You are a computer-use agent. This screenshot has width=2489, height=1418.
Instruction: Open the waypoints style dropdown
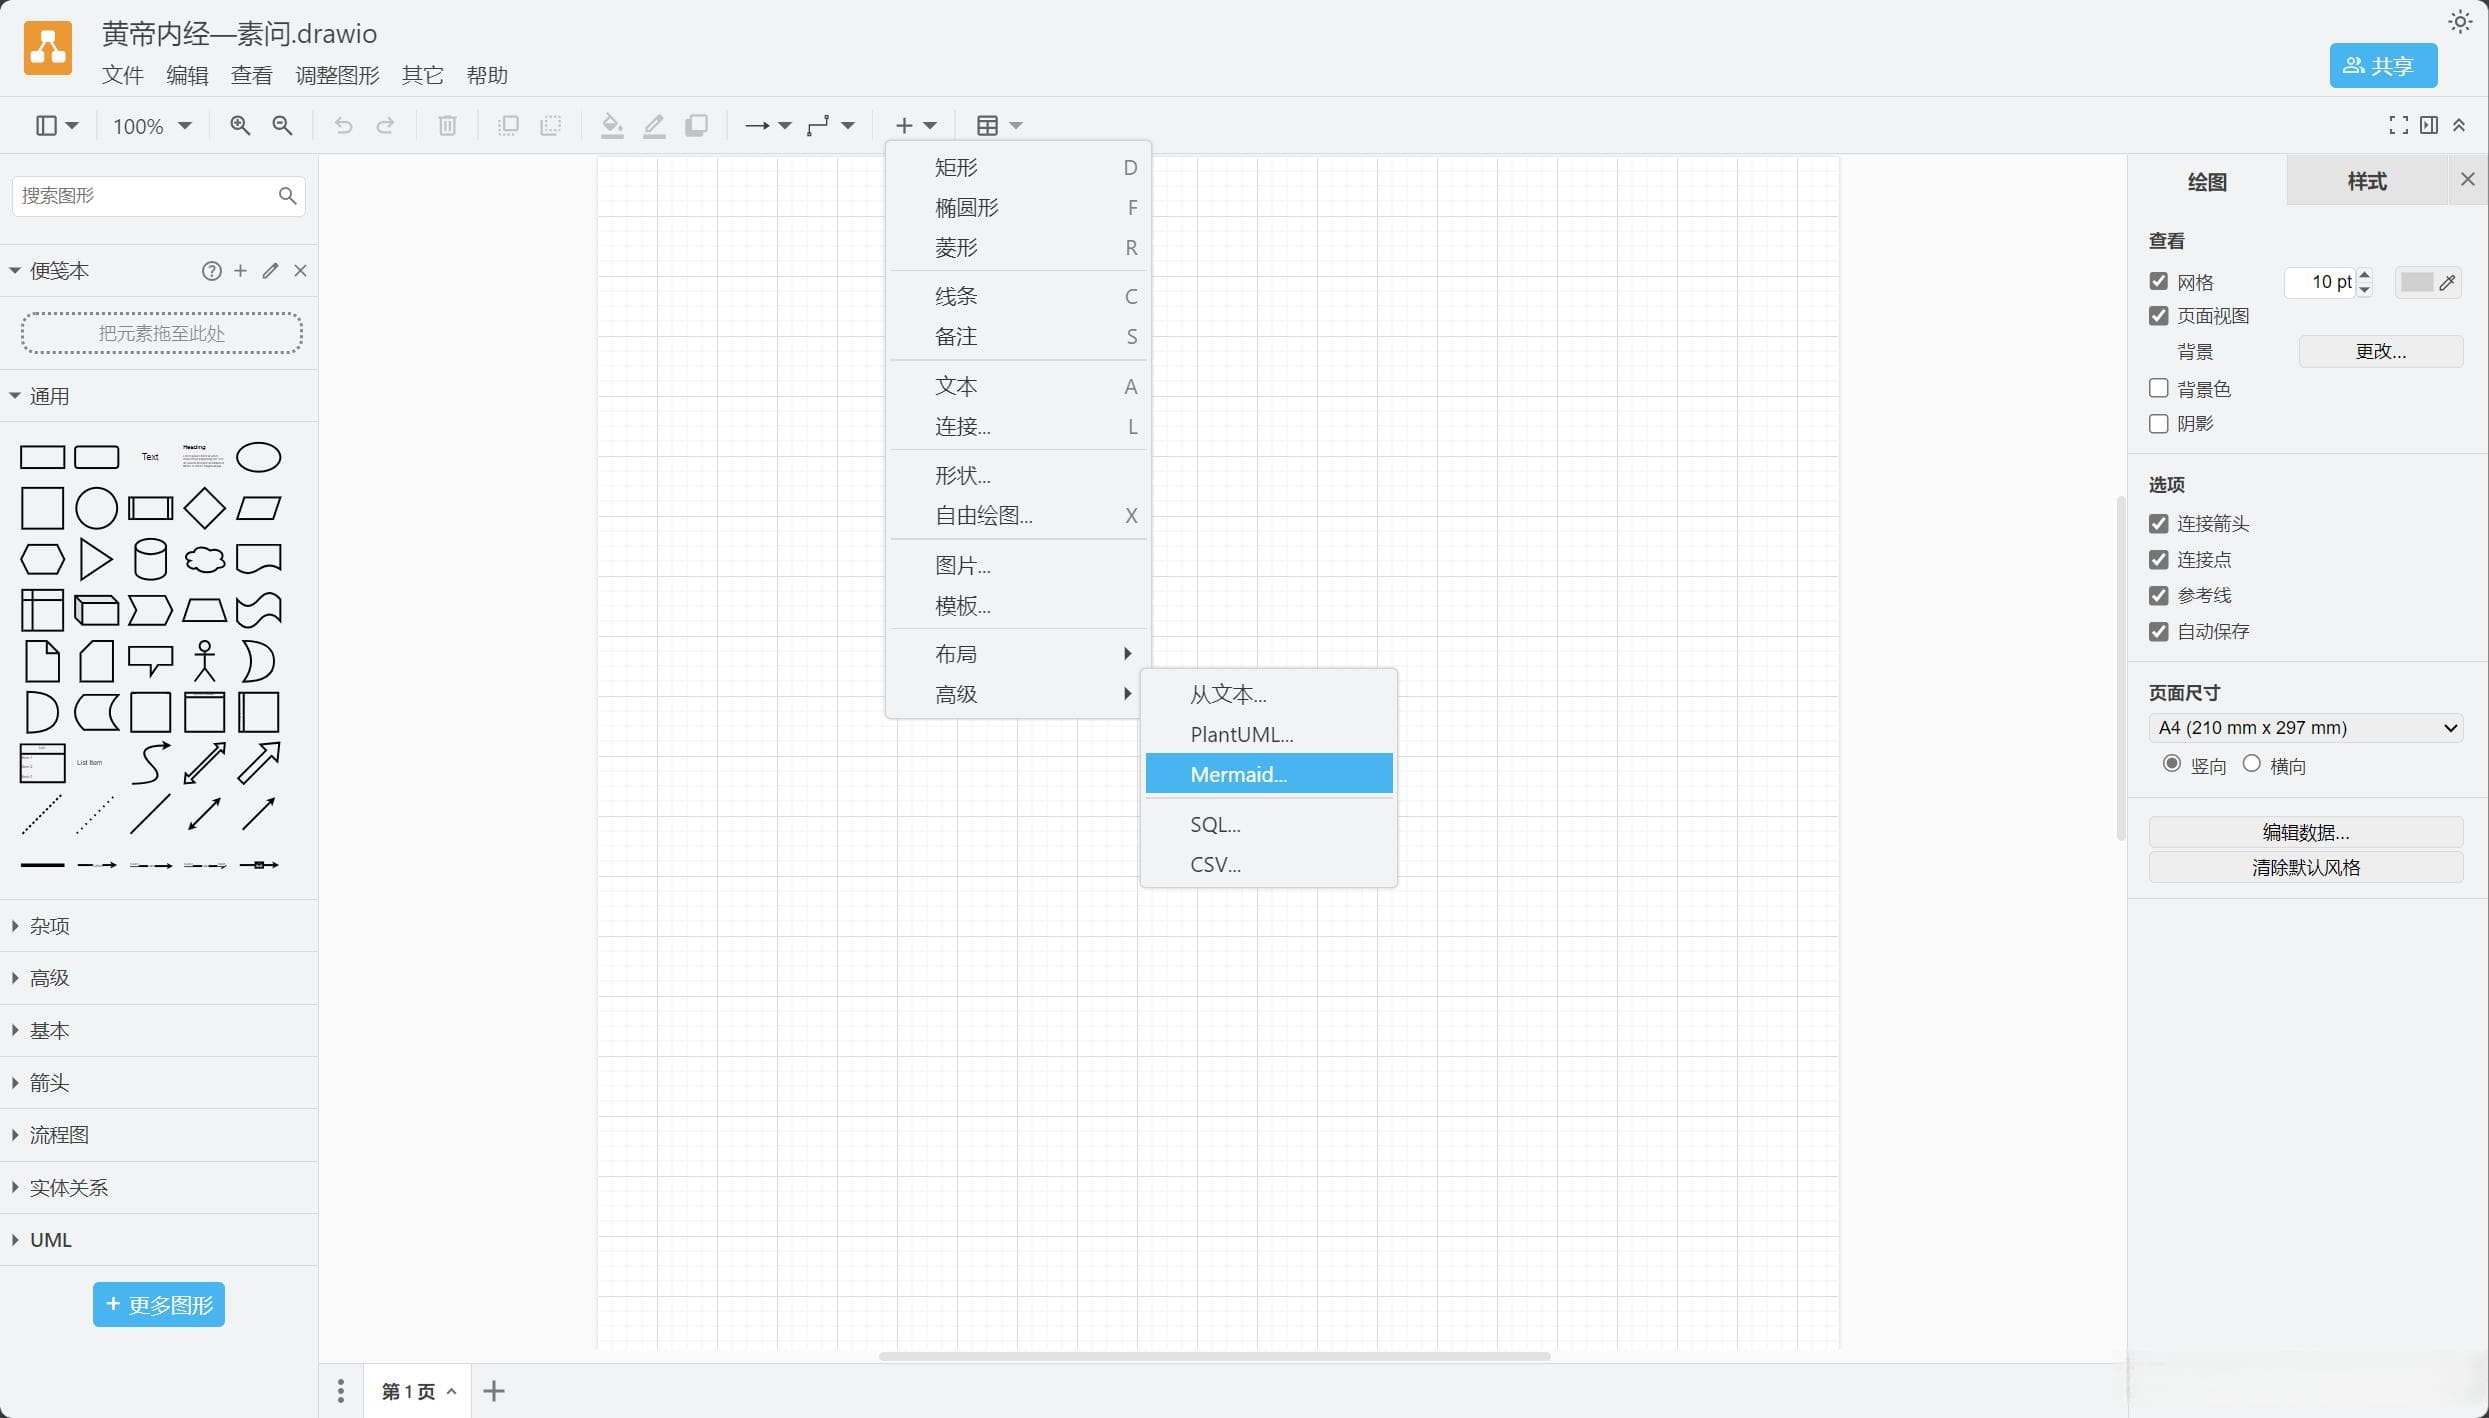pyautogui.click(x=830, y=125)
